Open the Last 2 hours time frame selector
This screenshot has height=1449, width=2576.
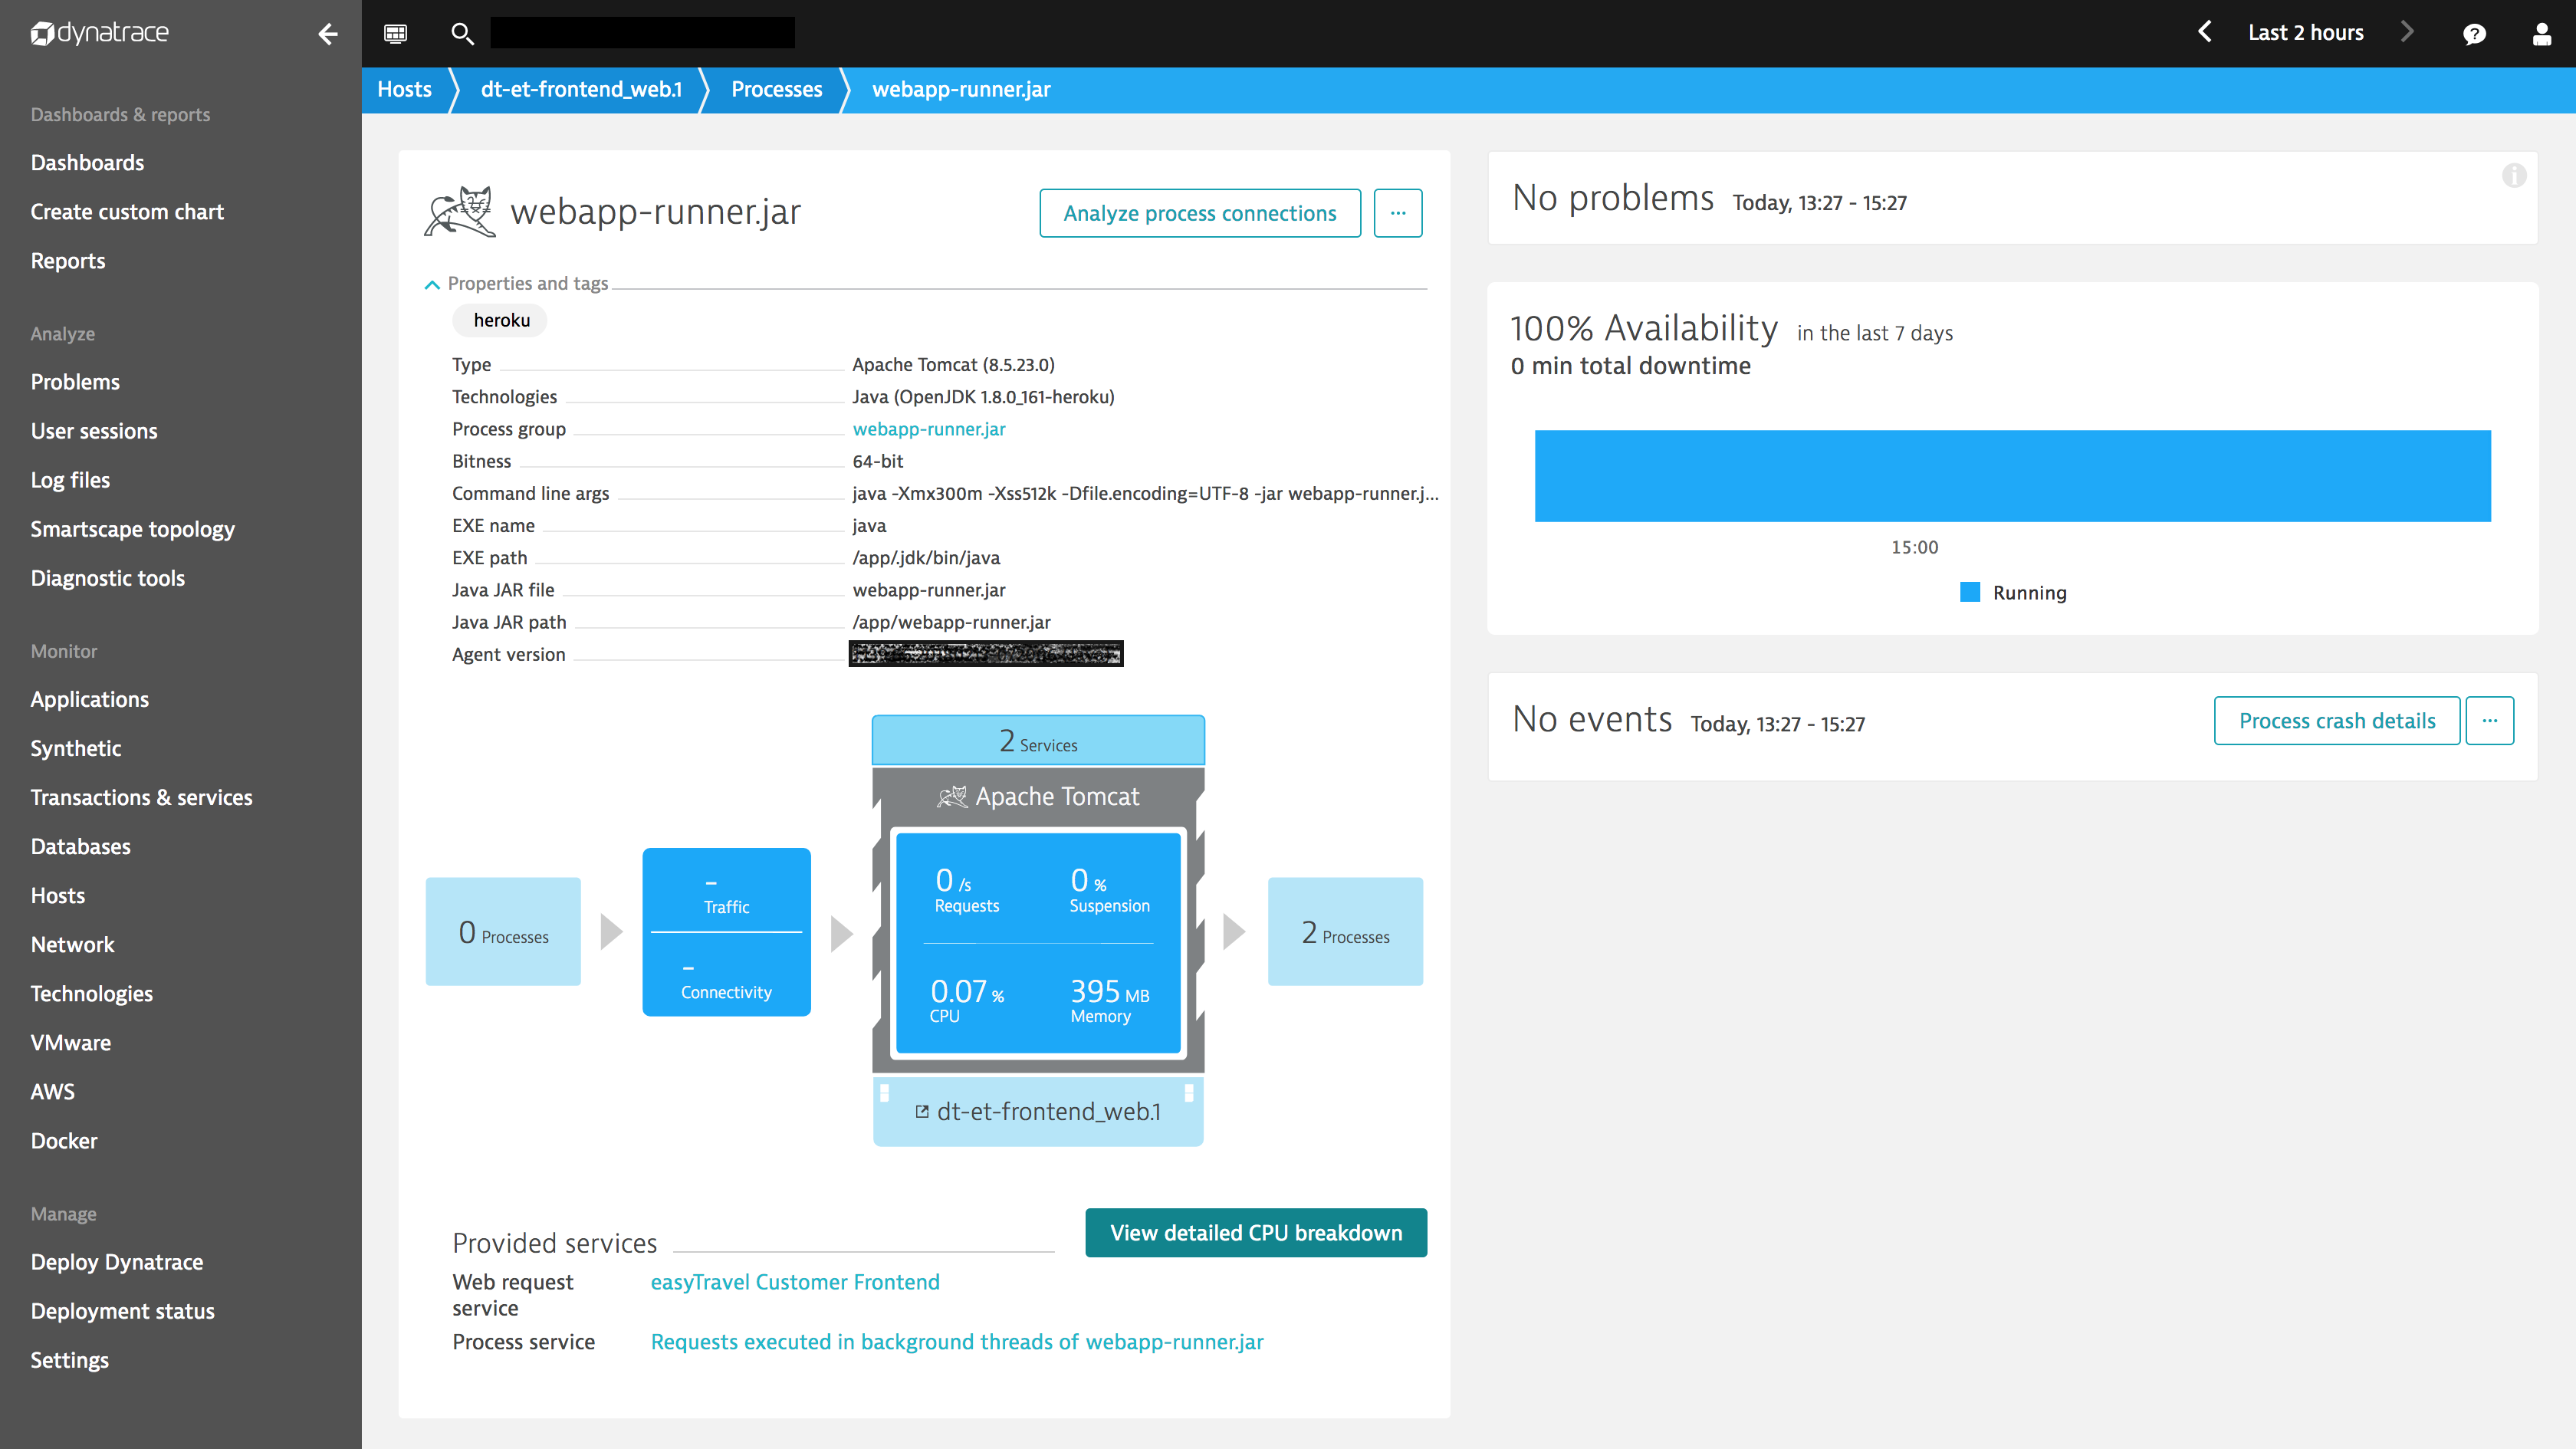[2306, 32]
